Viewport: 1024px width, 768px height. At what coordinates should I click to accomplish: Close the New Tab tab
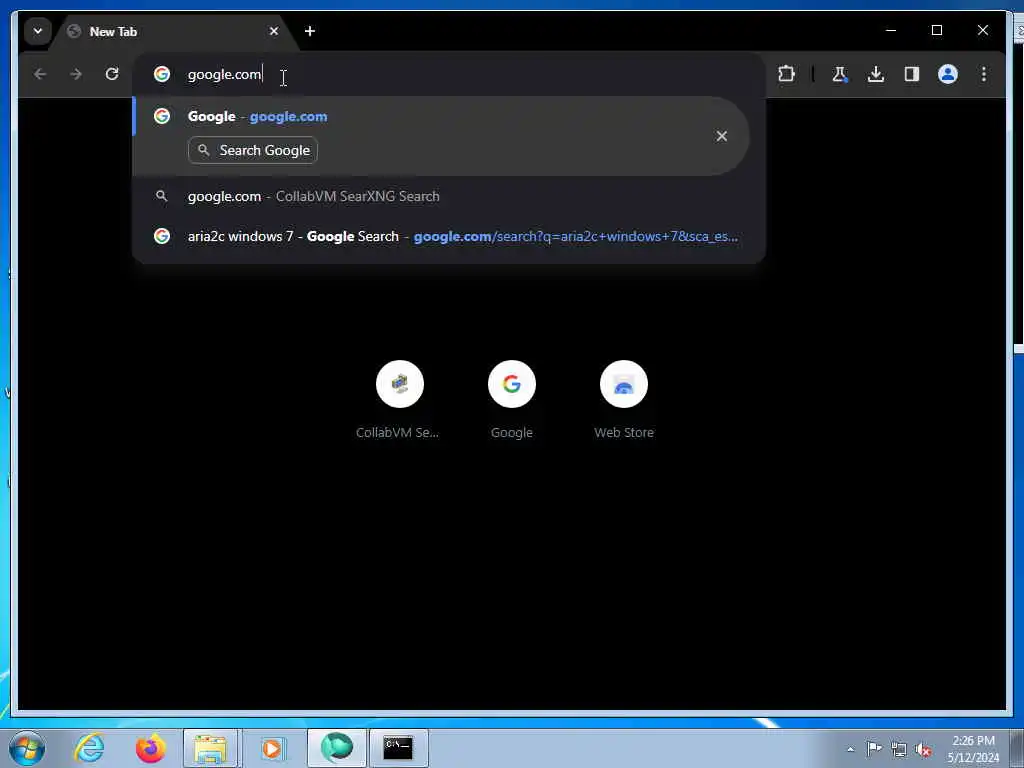coord(274,31)
